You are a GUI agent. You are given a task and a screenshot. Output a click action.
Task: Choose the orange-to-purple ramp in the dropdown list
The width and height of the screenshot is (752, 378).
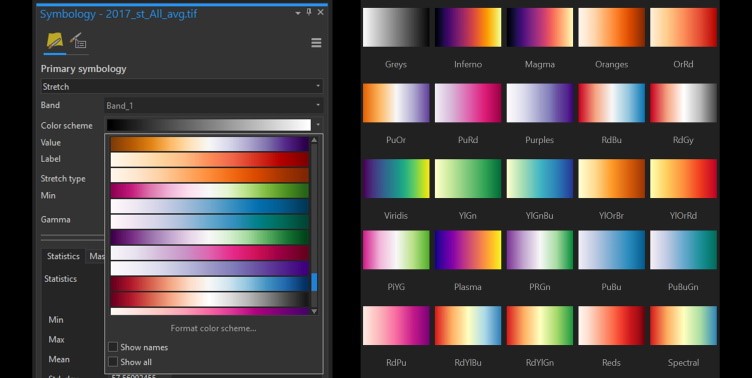click(210, 144)
